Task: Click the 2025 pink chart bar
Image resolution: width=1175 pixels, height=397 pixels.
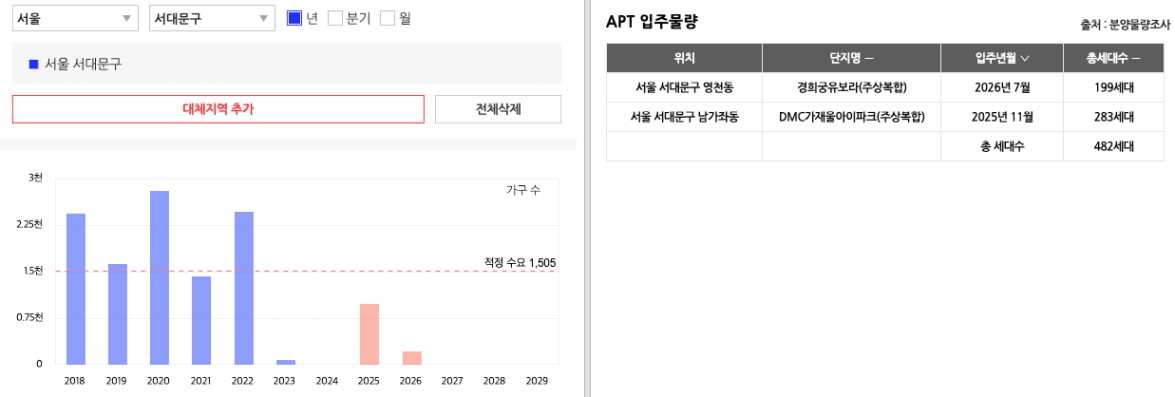Action: 369,334
